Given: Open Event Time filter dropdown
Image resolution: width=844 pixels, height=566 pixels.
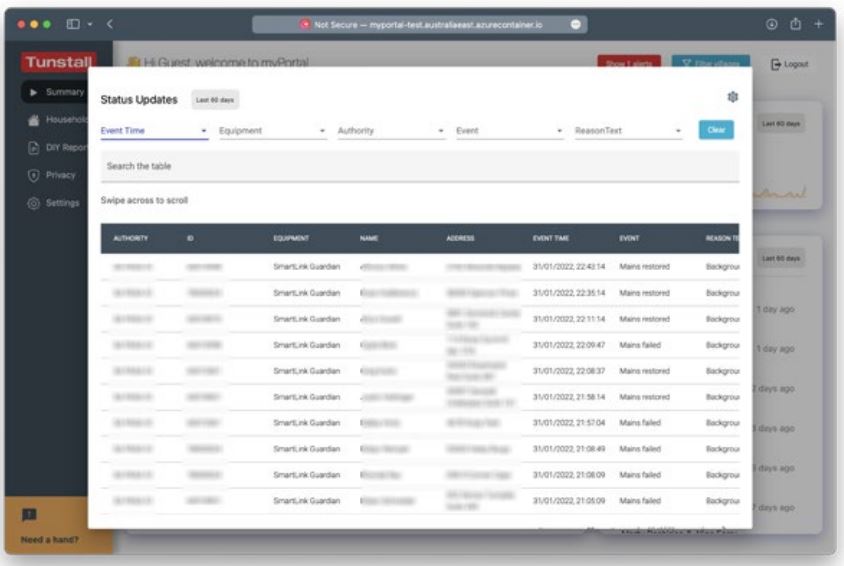Looking at the screenshot, I should point(154,131).
